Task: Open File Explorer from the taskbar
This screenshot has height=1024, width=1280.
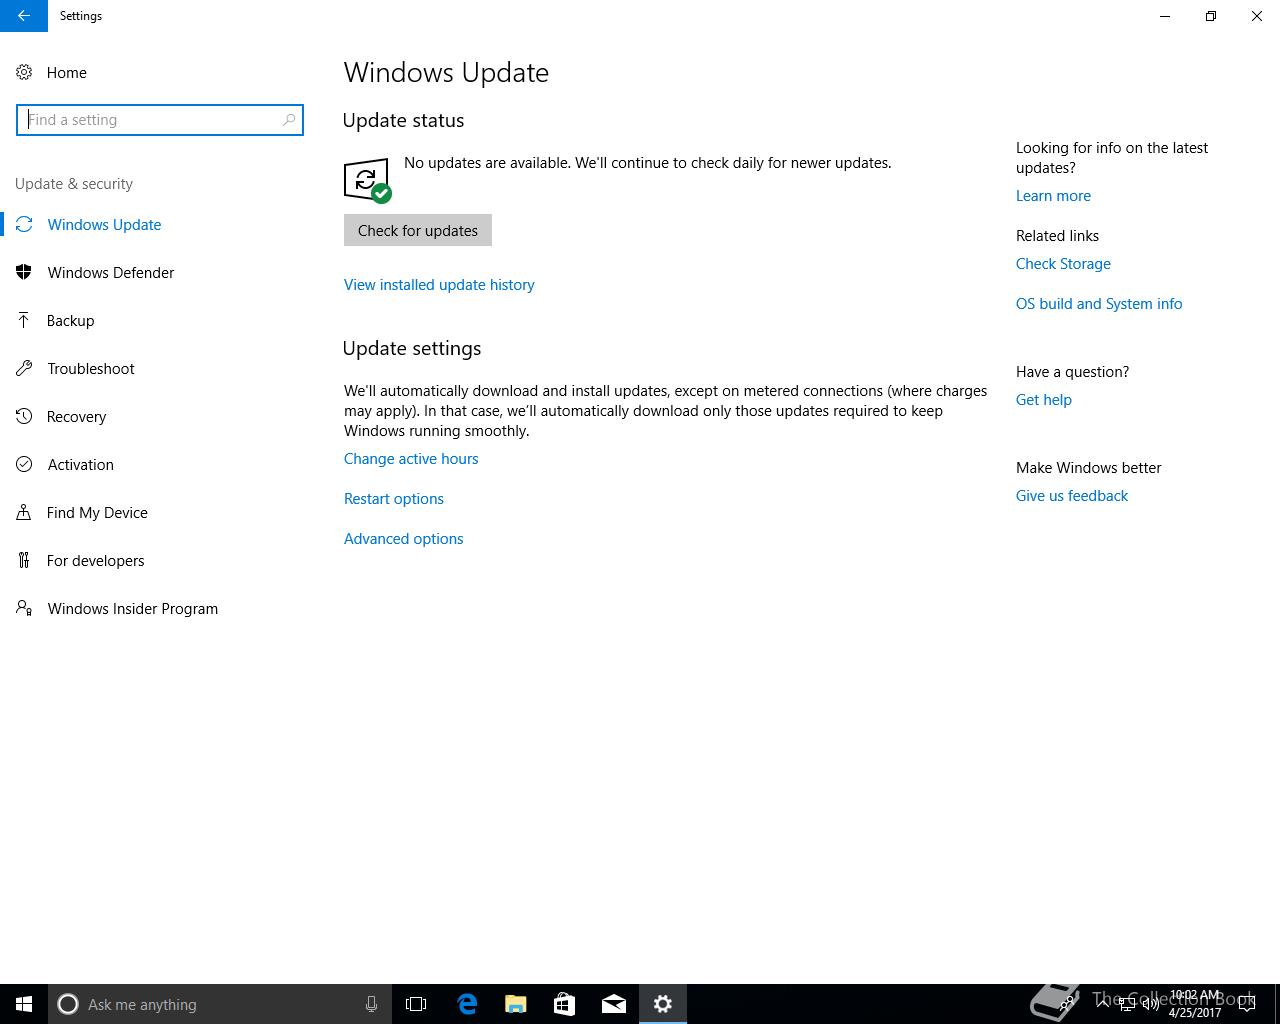Action: [516, 1004]
